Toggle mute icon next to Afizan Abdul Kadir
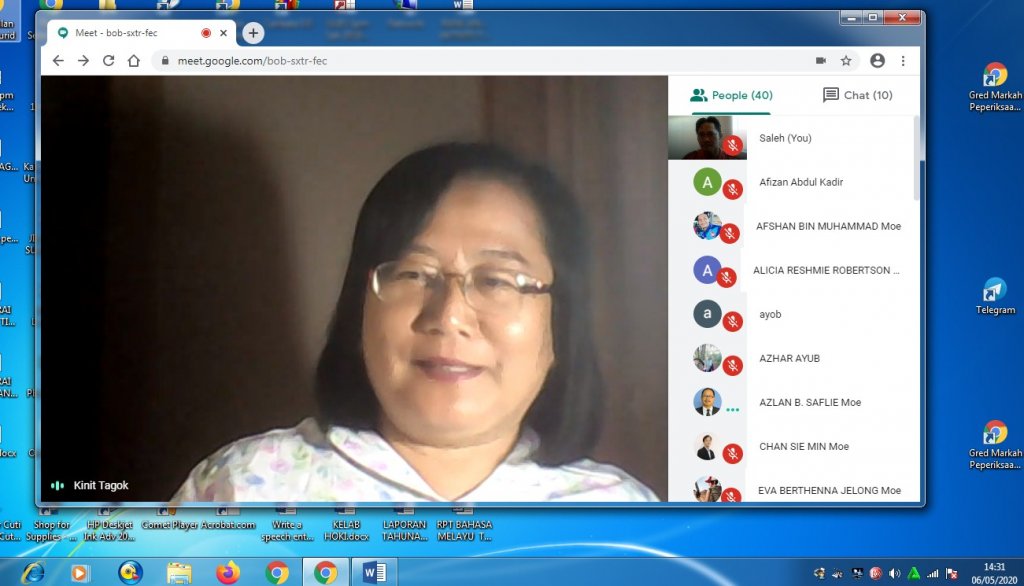This screenshot has height=586, width=1024. [x=733, y=189]
